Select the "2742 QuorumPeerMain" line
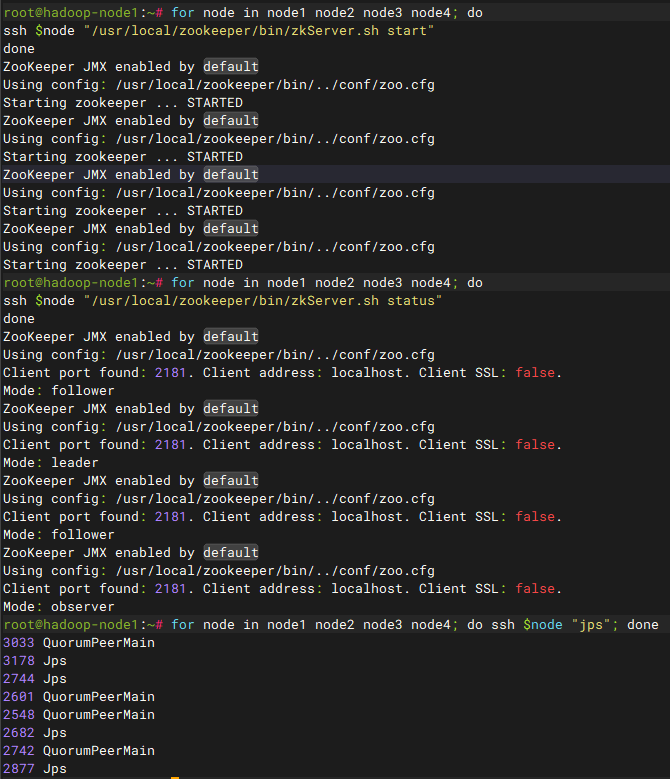Viewport: 670px width, 779px height. point(79,750)
